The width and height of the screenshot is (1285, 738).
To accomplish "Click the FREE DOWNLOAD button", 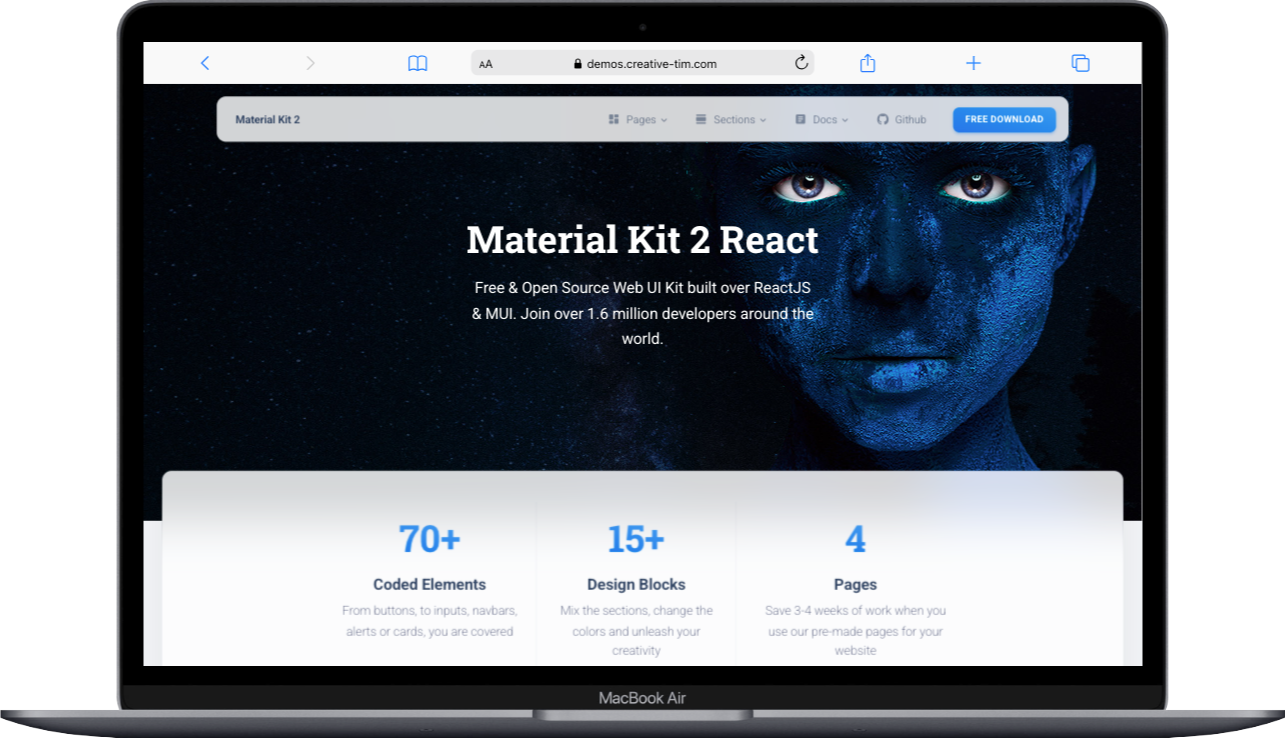I will 1003,119.
